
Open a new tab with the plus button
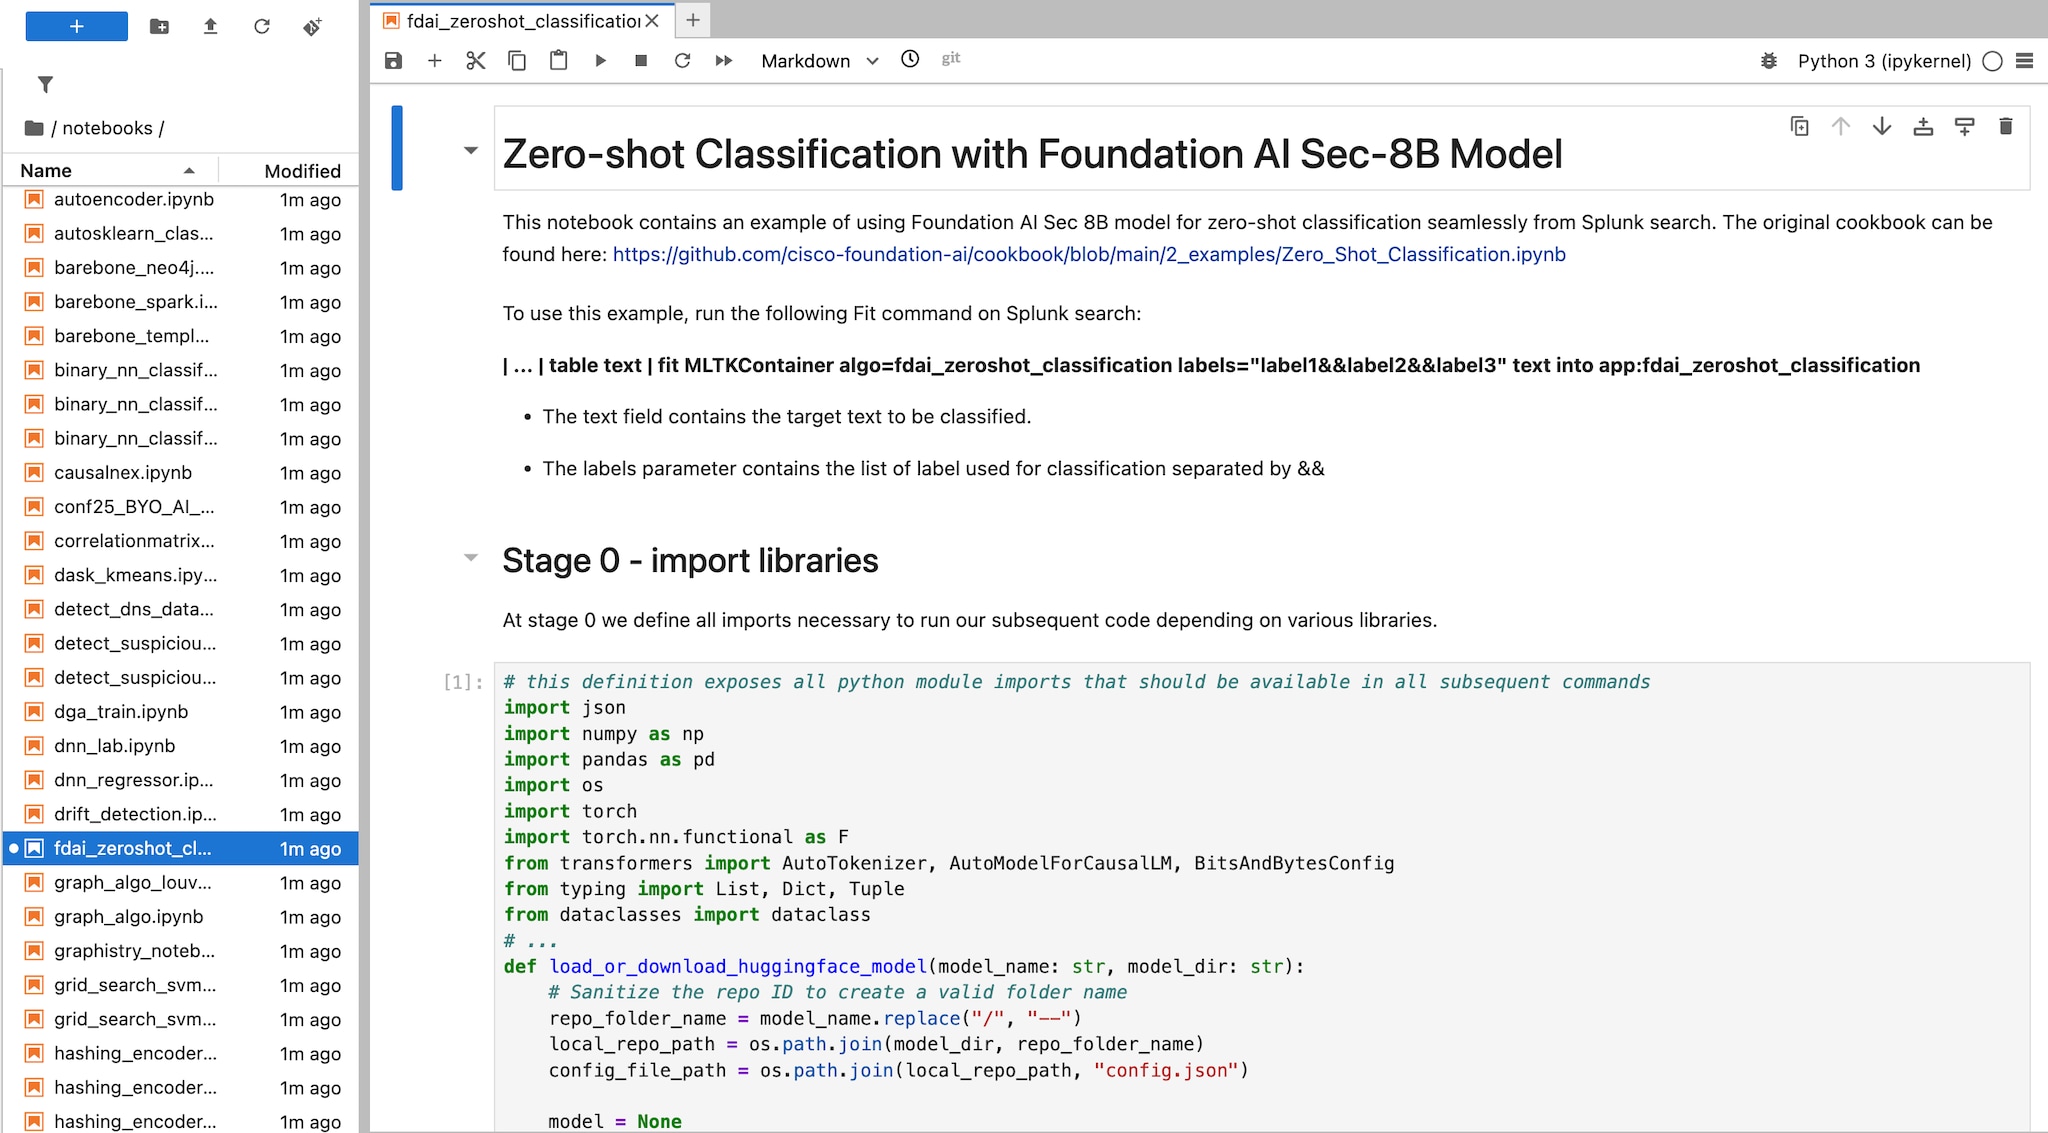[x=692, y=20]
